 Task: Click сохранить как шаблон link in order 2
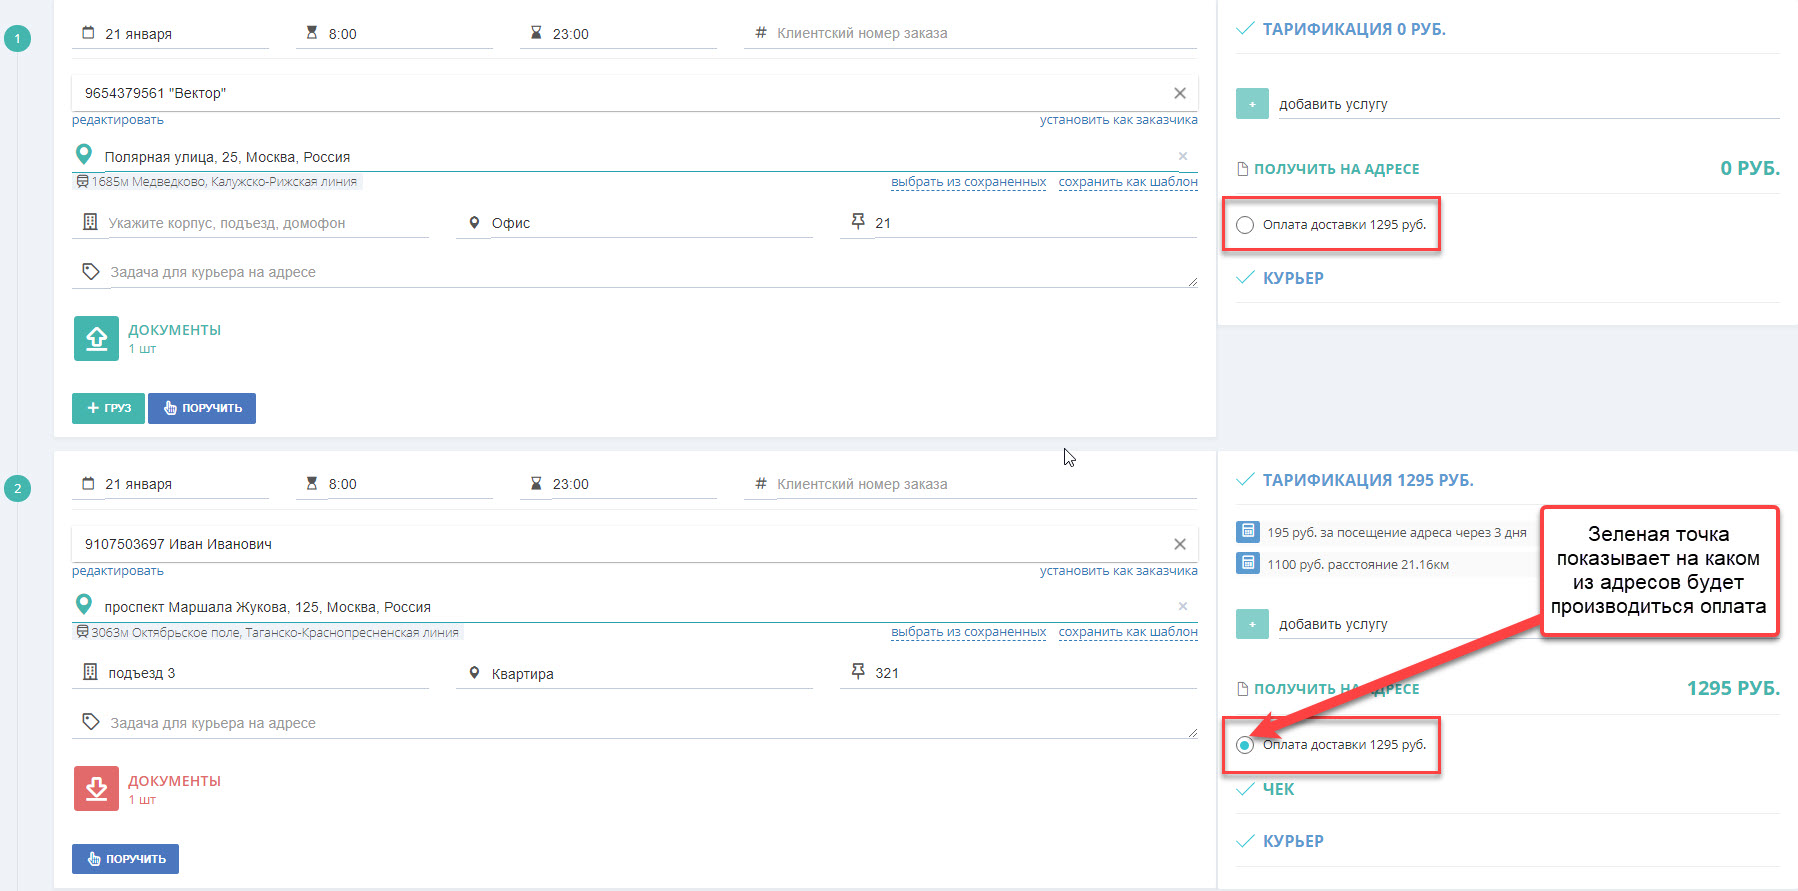click(x=1128, y=632)
